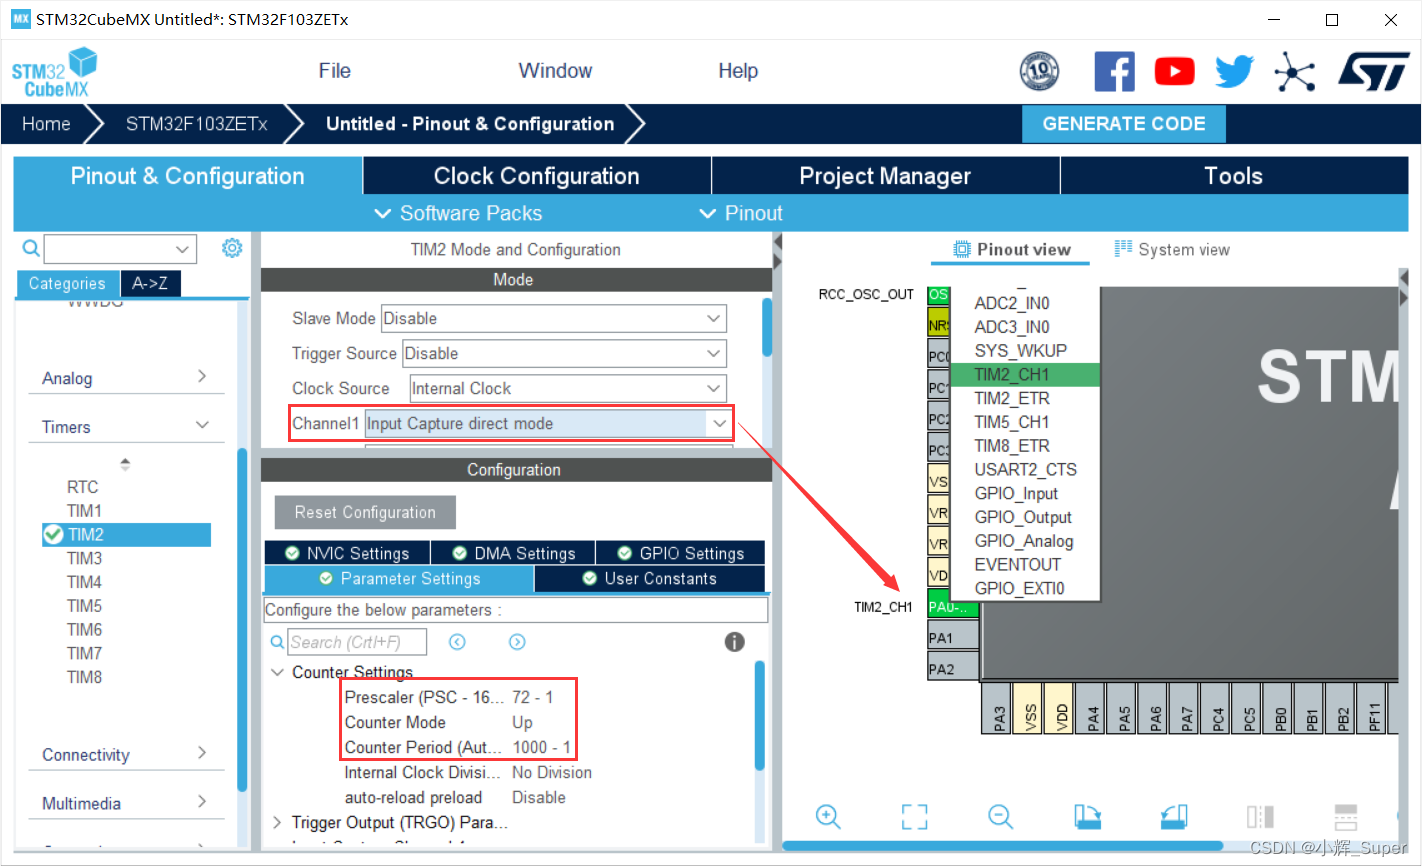Open the User Constants tab
This screenshot has height=866, width=1422.
coord(650,578)
